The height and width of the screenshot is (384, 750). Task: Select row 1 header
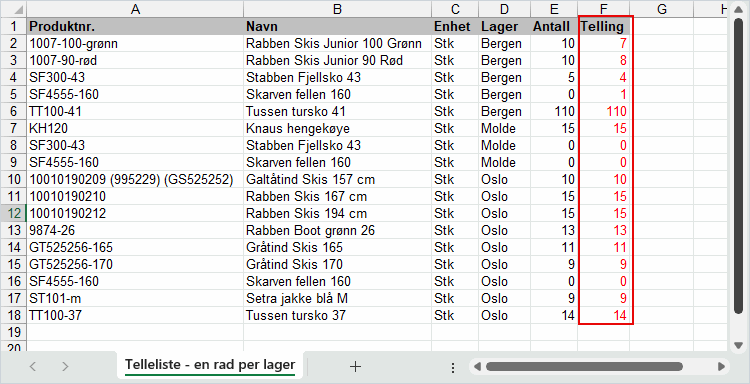tap(13, 26)
